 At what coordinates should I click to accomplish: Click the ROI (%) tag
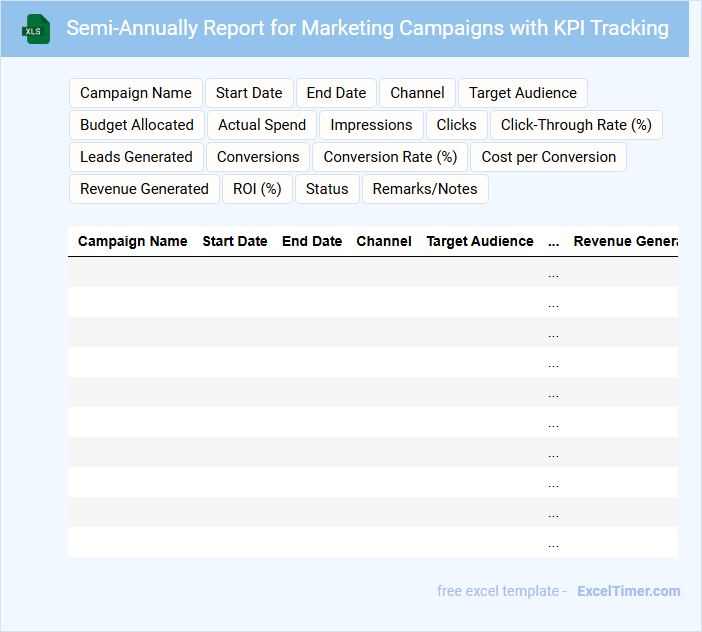(x=257, y=189)
